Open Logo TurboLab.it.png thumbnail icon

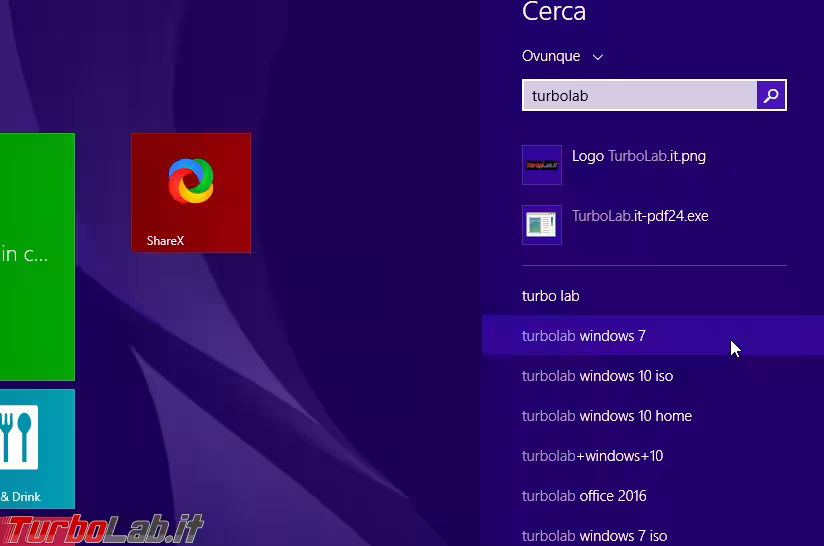click(x=542, y=165)
